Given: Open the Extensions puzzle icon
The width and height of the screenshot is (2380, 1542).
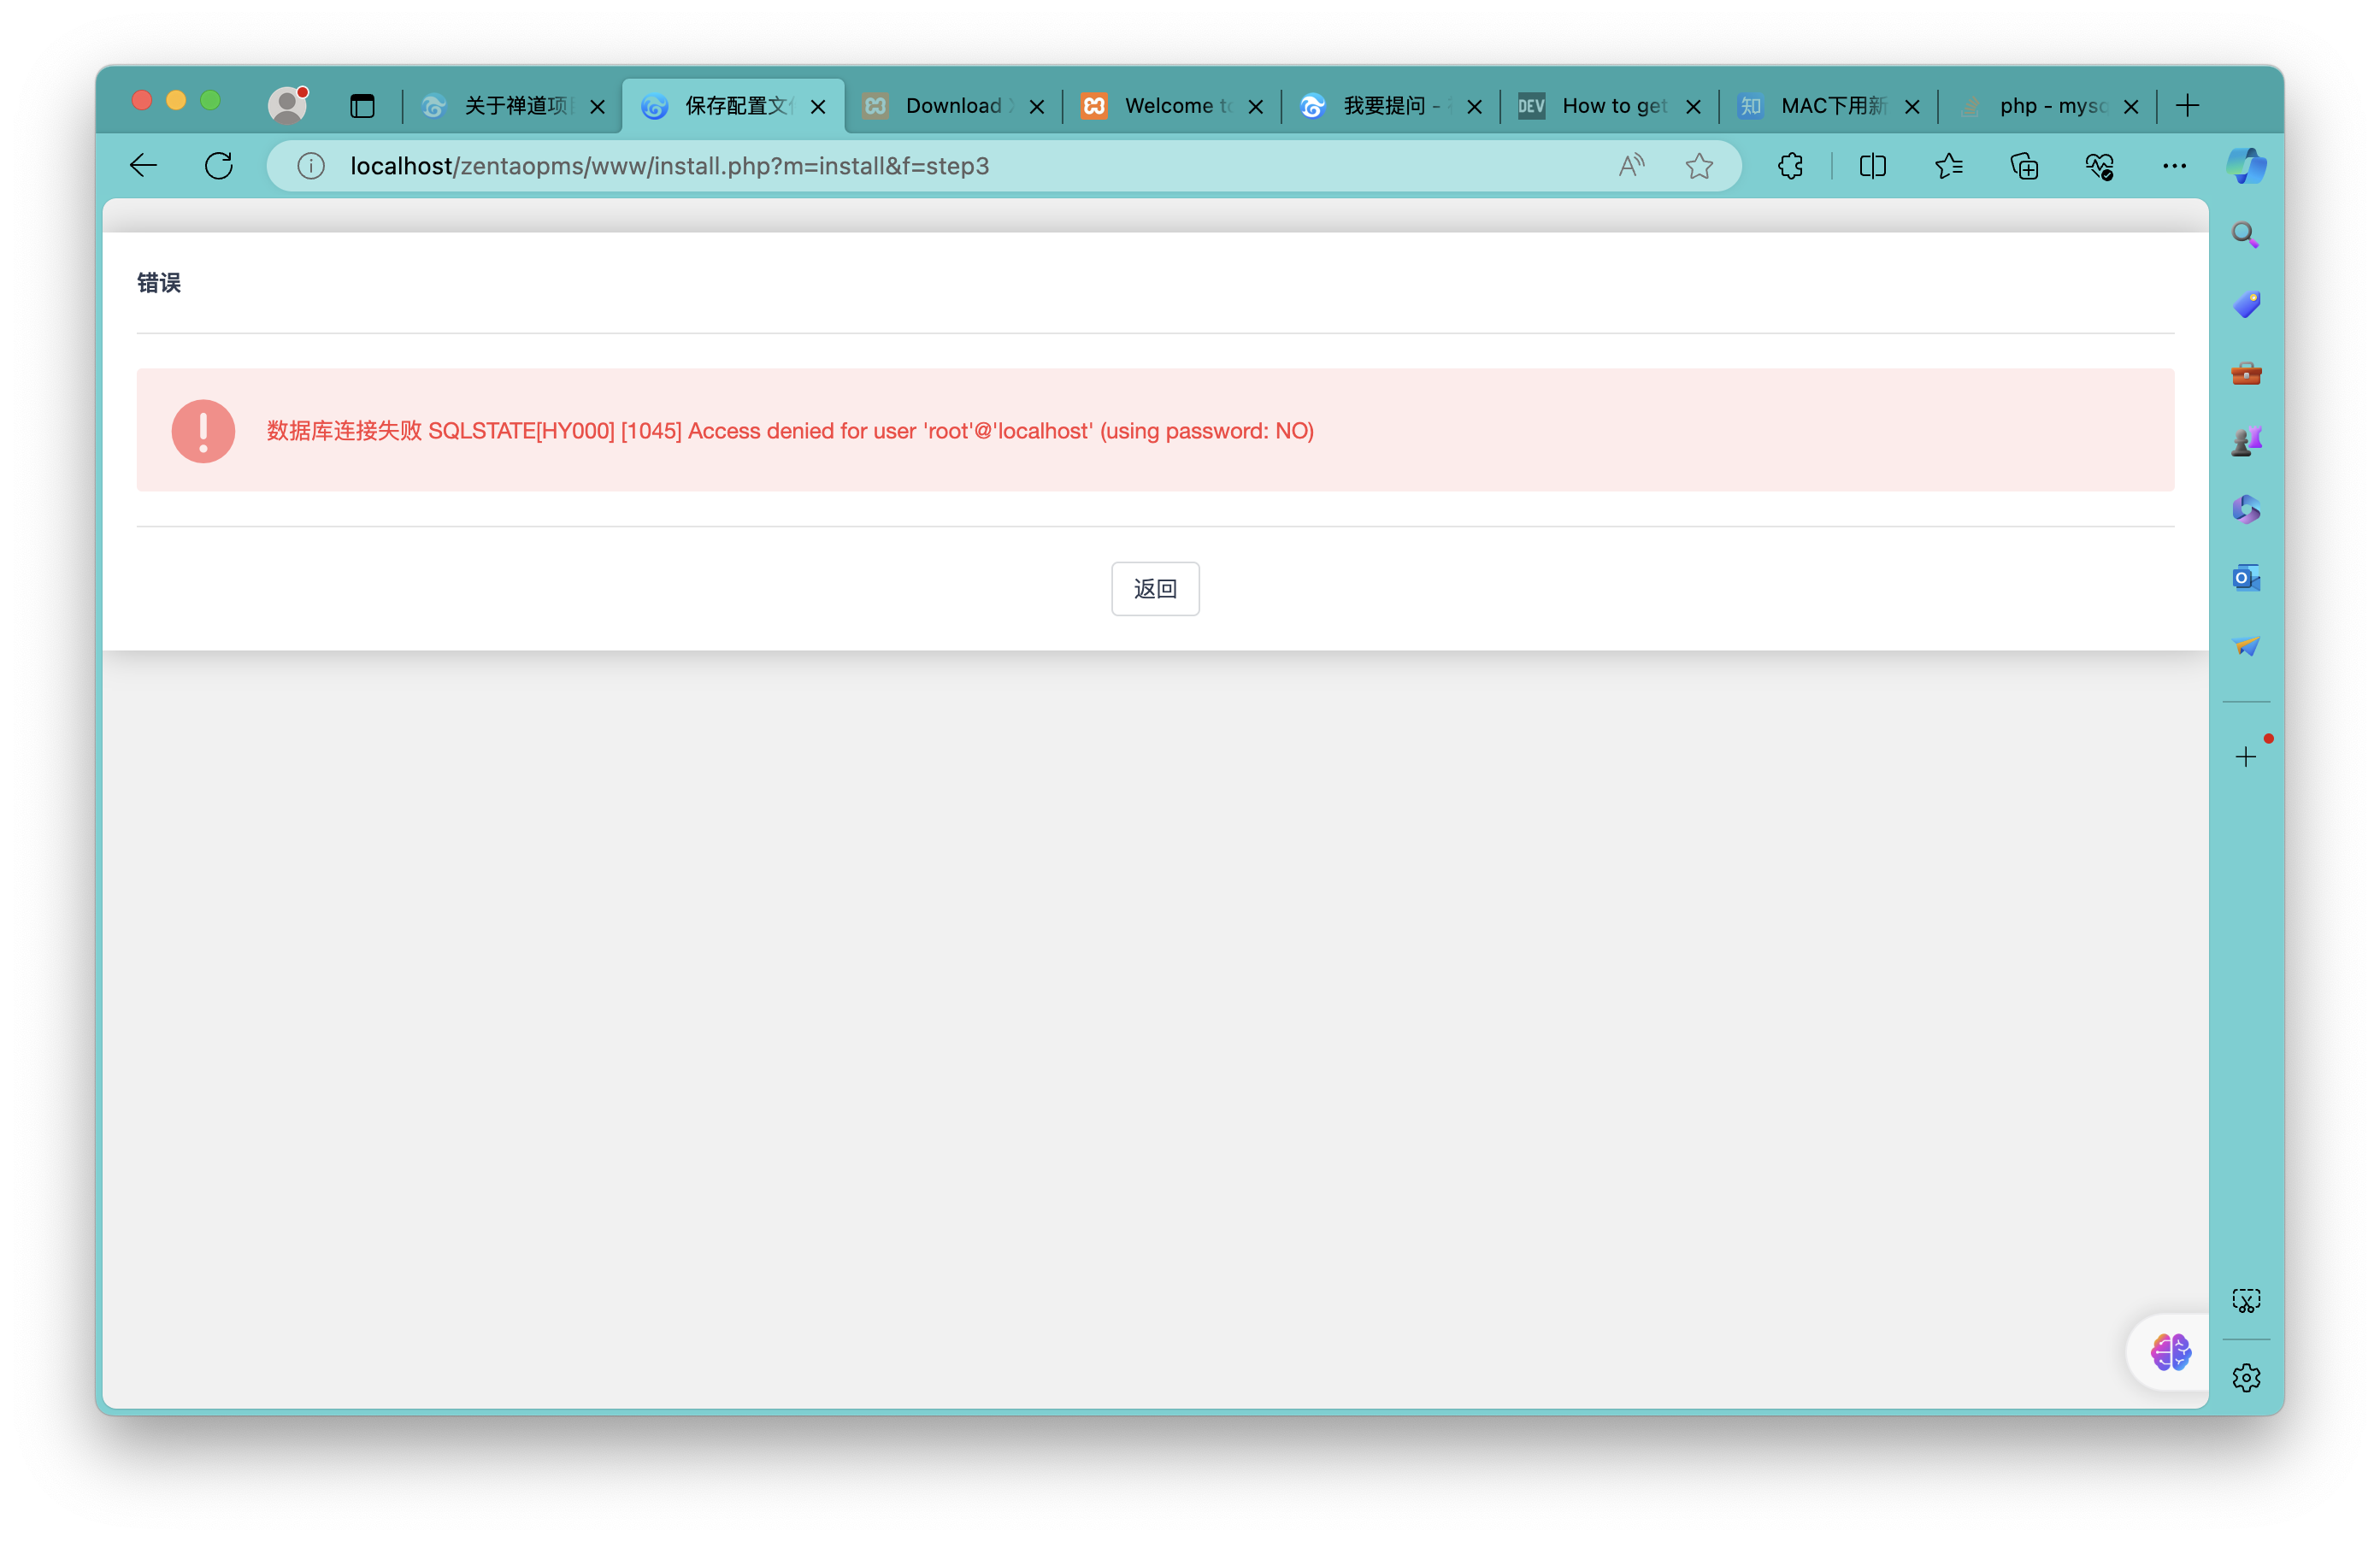Looking at the screenshot, I should [1790, 165].
